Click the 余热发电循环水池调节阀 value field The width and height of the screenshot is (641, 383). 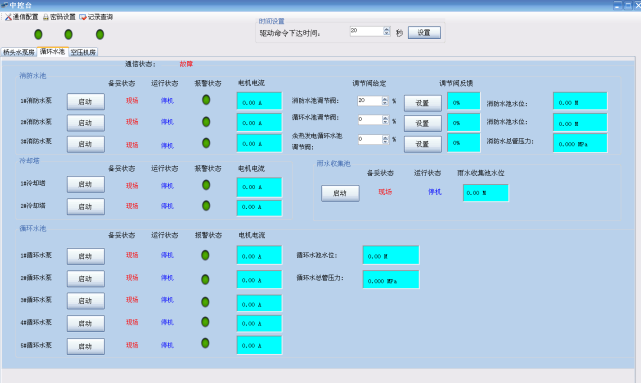[x=370, y=139]
